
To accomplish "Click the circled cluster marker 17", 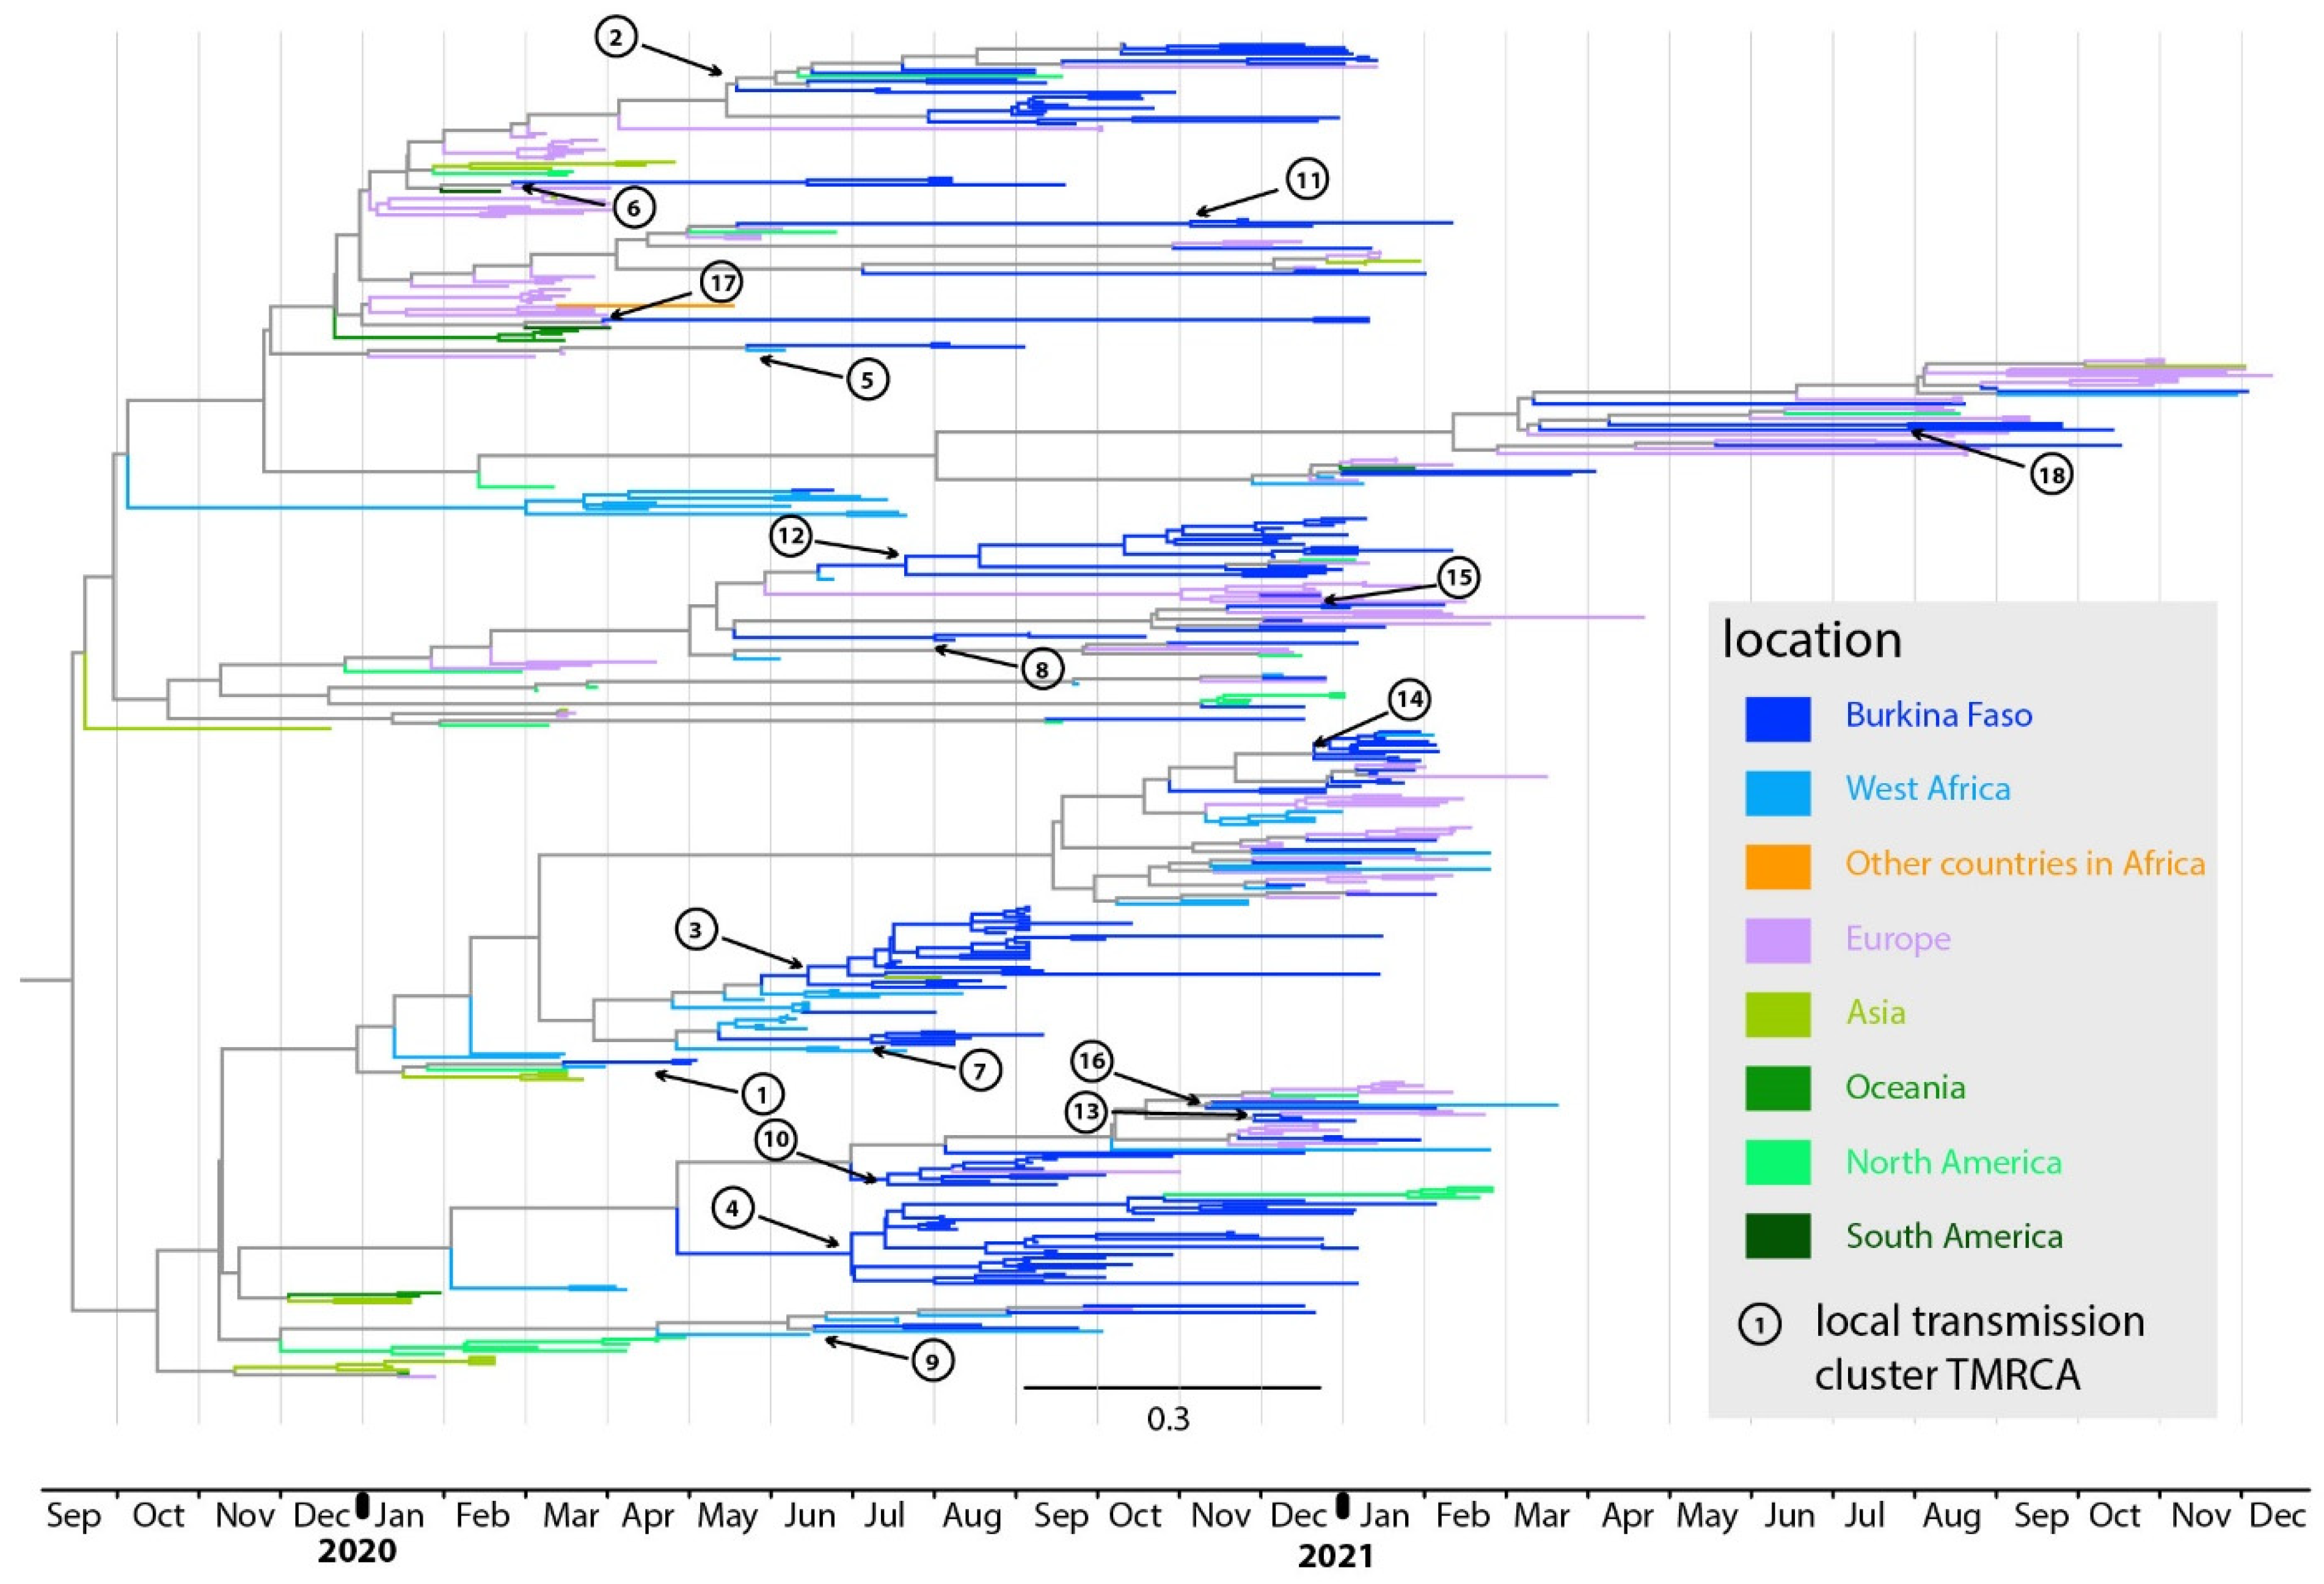I will (x=721, y=283).
